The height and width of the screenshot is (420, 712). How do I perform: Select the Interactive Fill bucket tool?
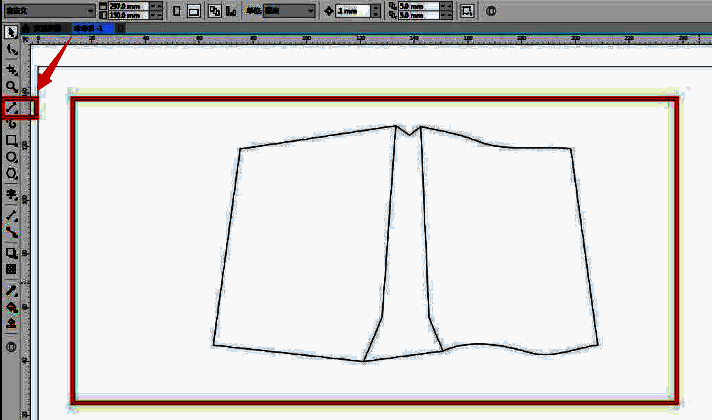point(12,306)
